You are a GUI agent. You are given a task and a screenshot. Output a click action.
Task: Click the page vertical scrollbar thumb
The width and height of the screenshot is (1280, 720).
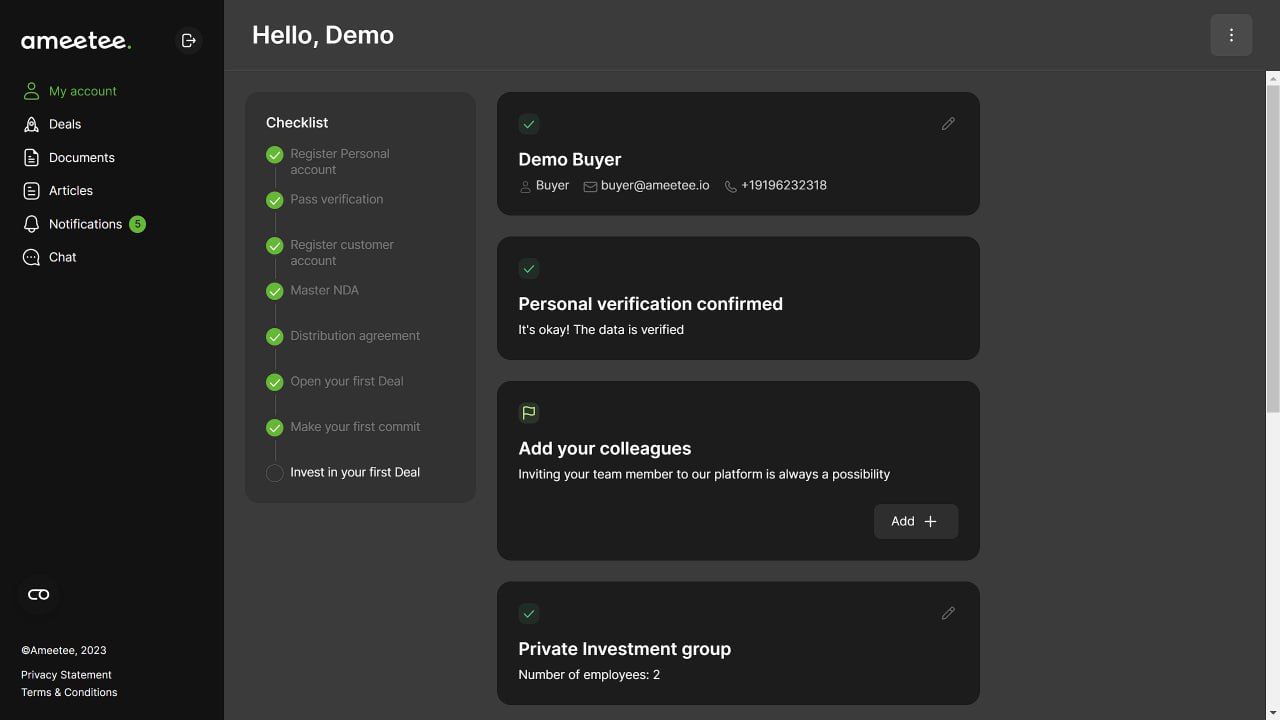click(1273, 248)
